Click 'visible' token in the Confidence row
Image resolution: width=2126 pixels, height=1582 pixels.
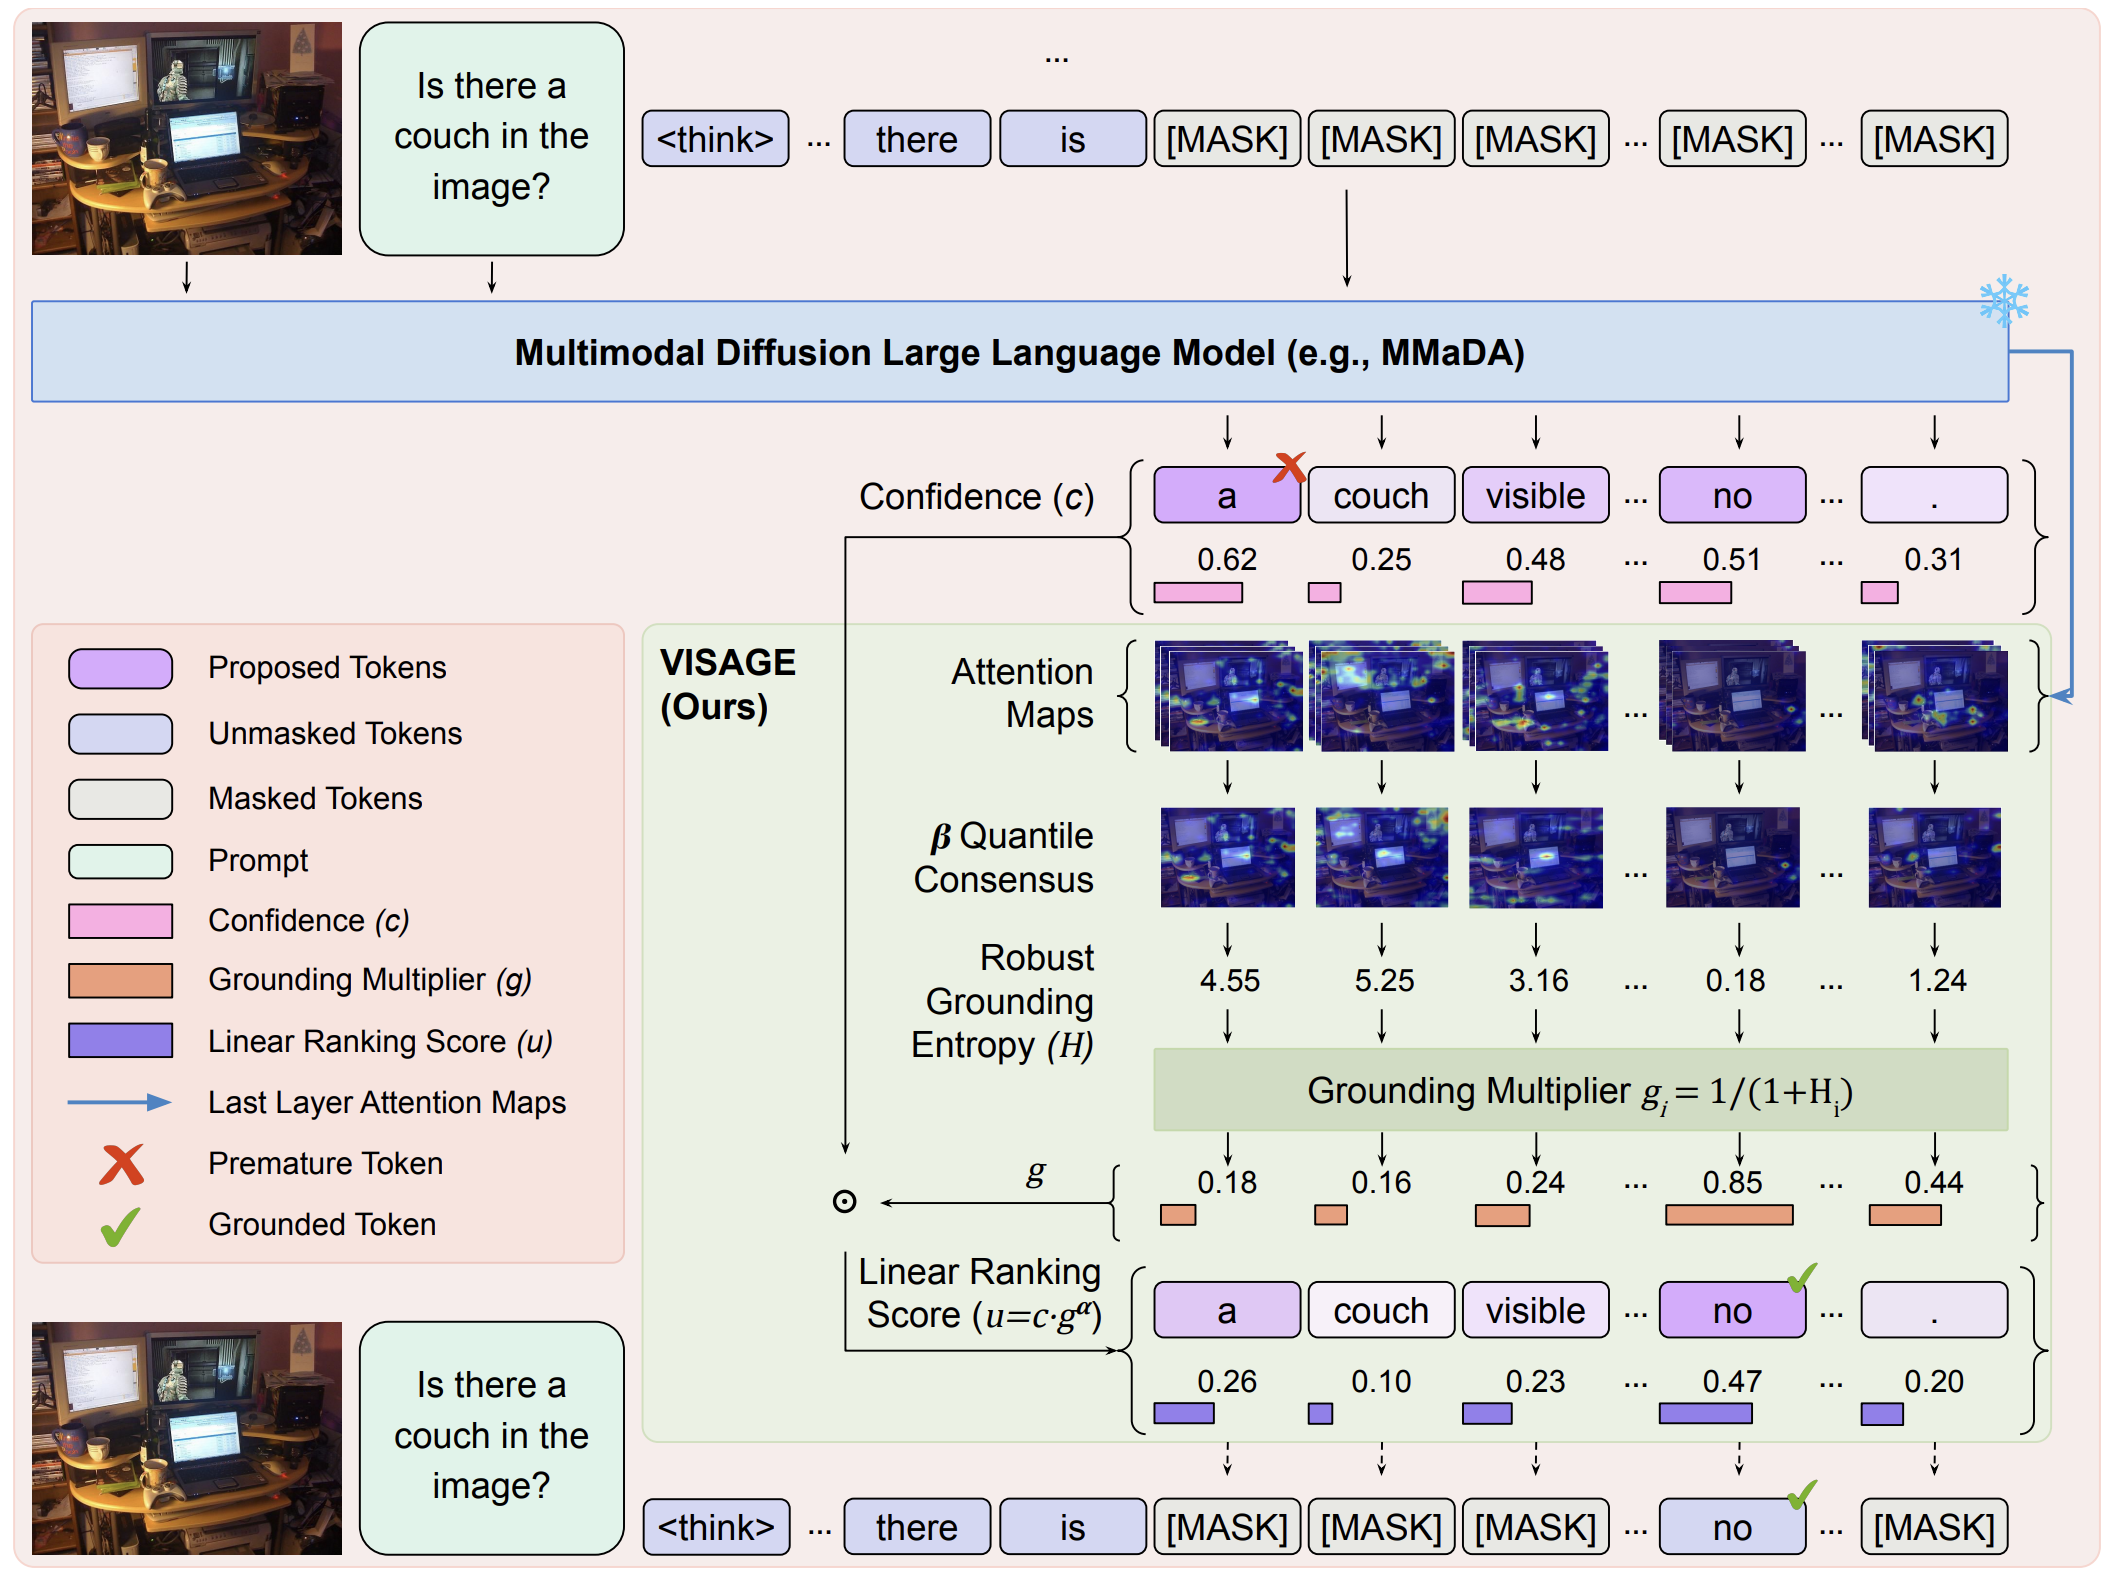pos(1535,495)
